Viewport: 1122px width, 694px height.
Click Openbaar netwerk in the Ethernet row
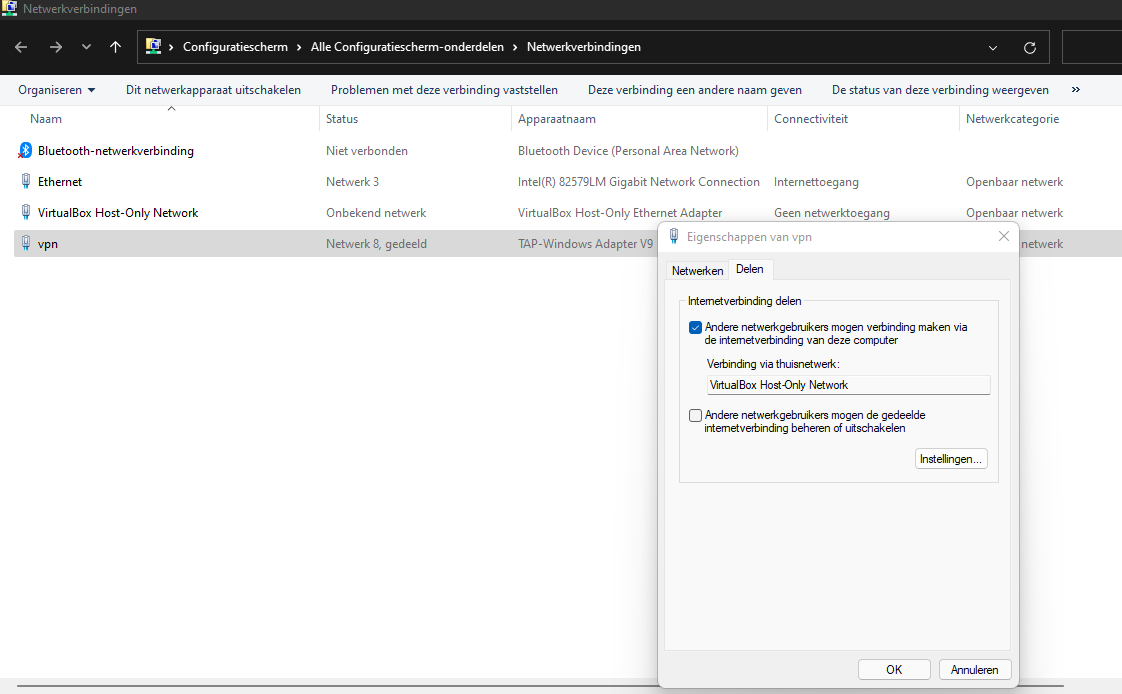1015,182
